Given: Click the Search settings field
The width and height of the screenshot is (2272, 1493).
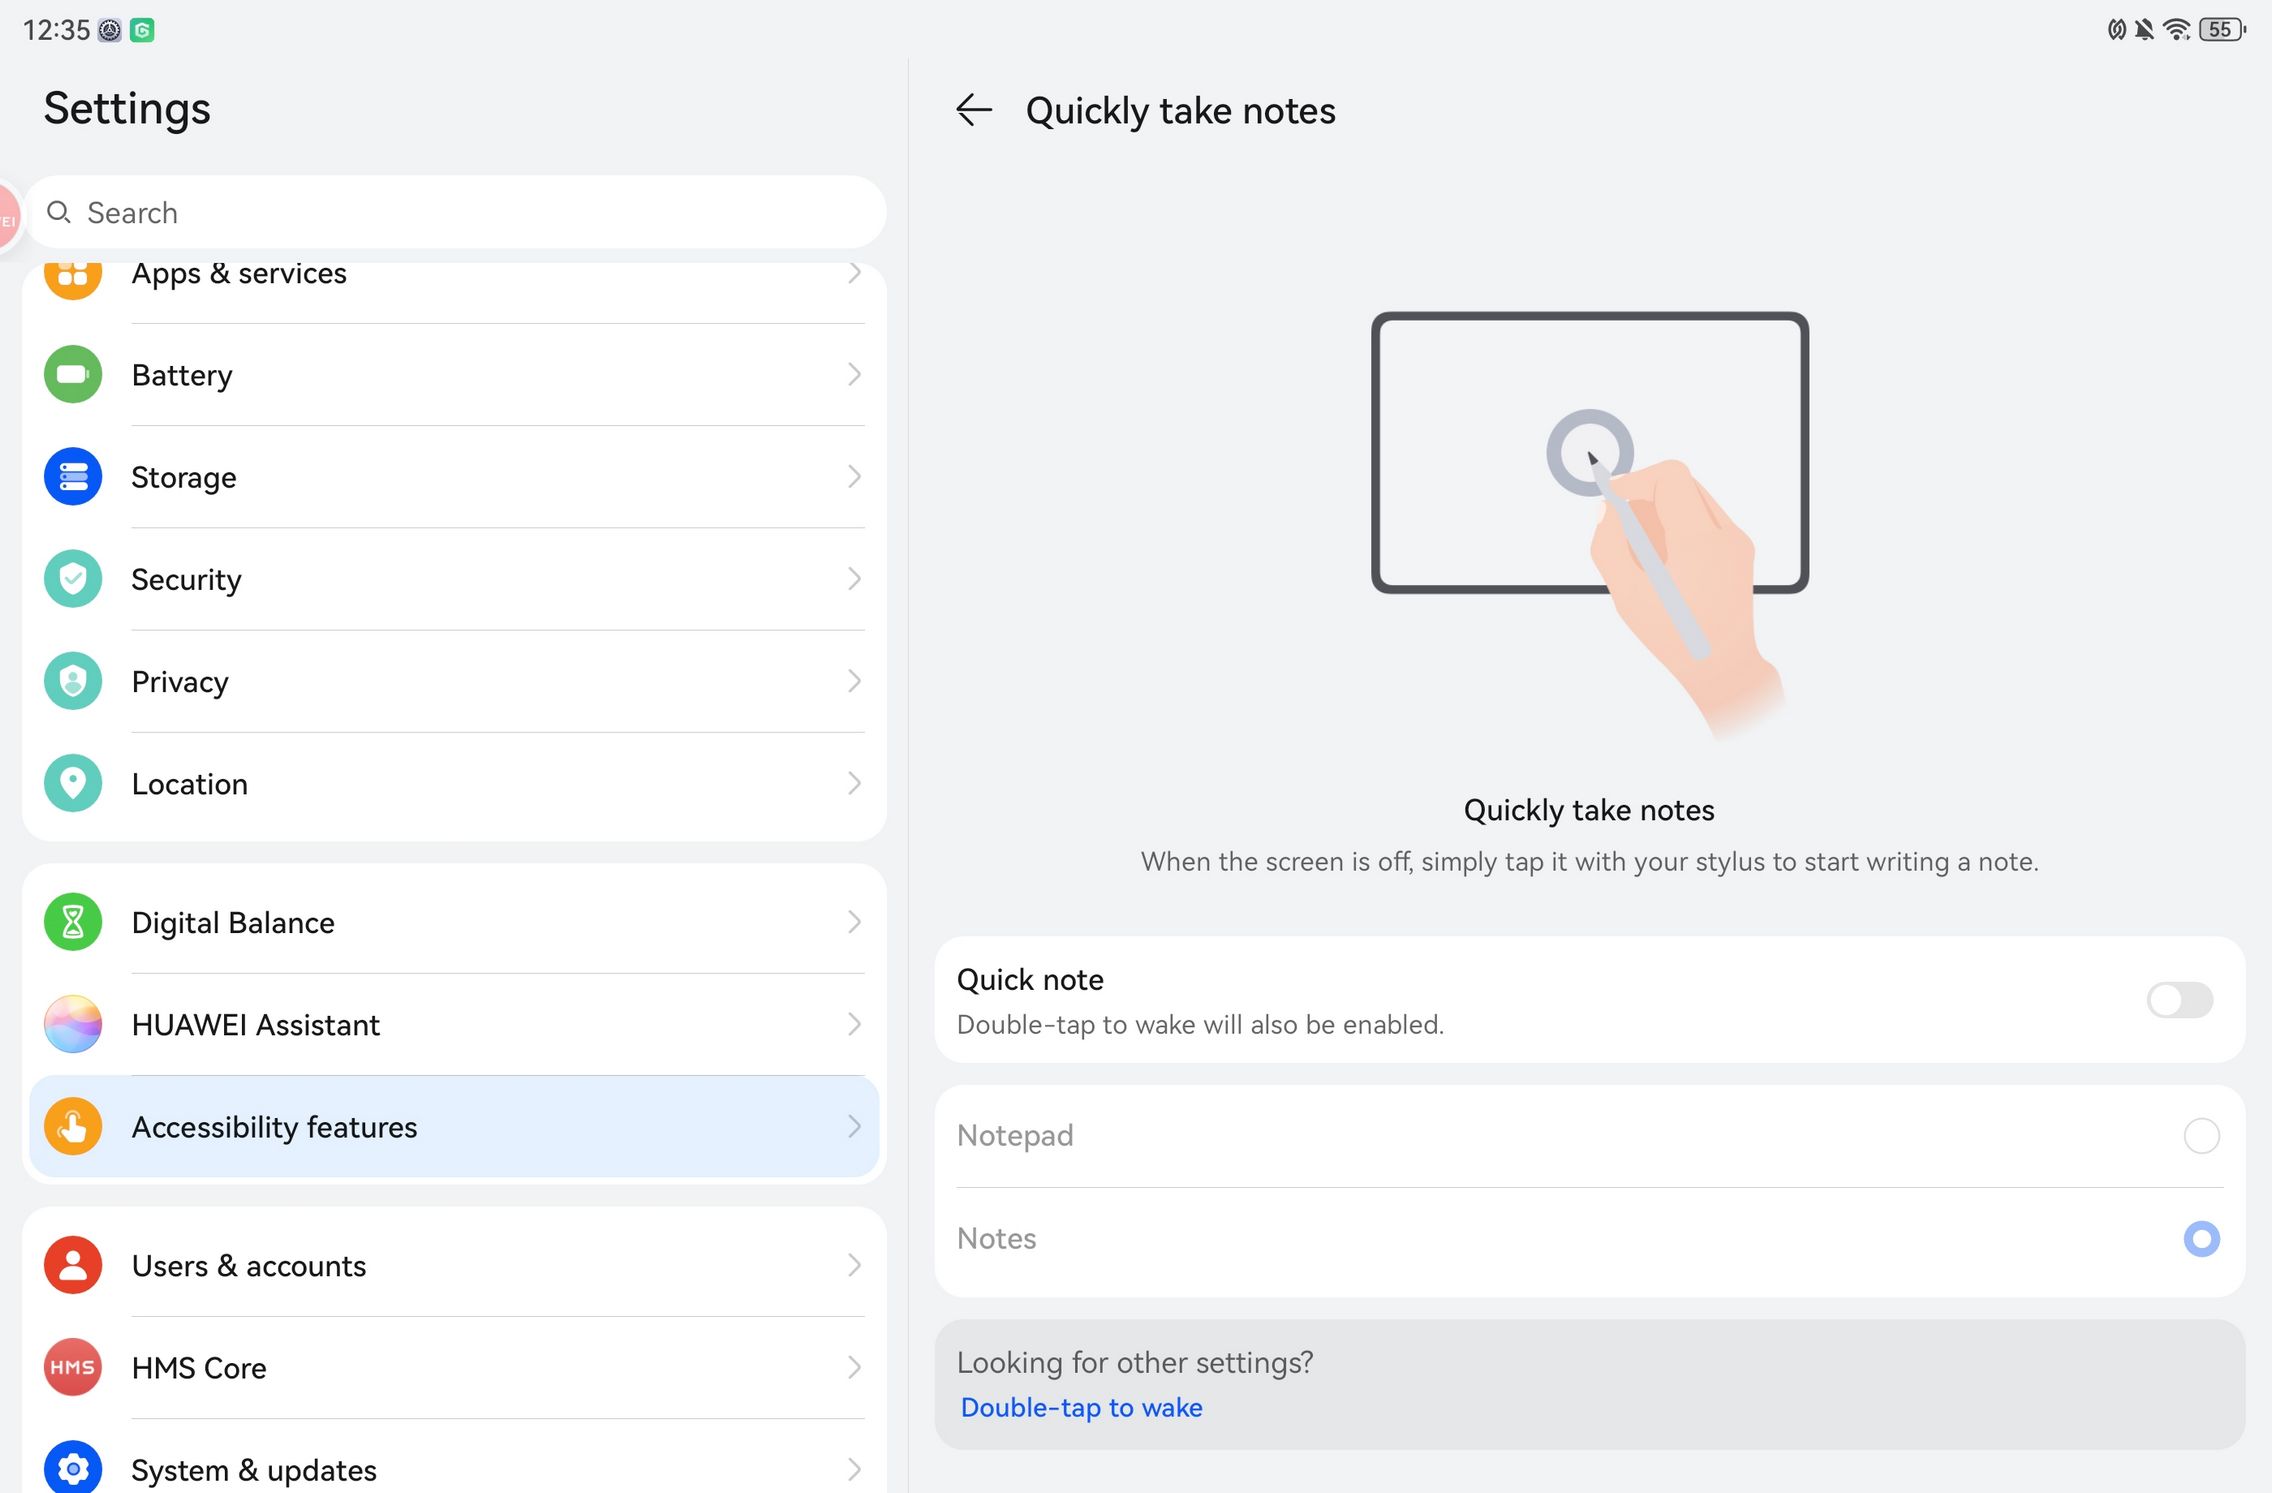Looking at the screenshot, I should pyautogui.click(x=455, y=213).
